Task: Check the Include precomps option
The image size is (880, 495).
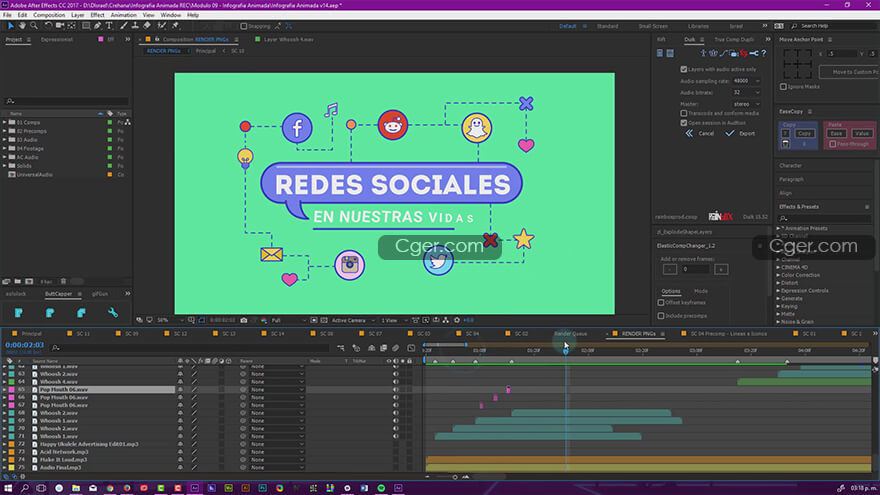Action: tap(661, 316)
